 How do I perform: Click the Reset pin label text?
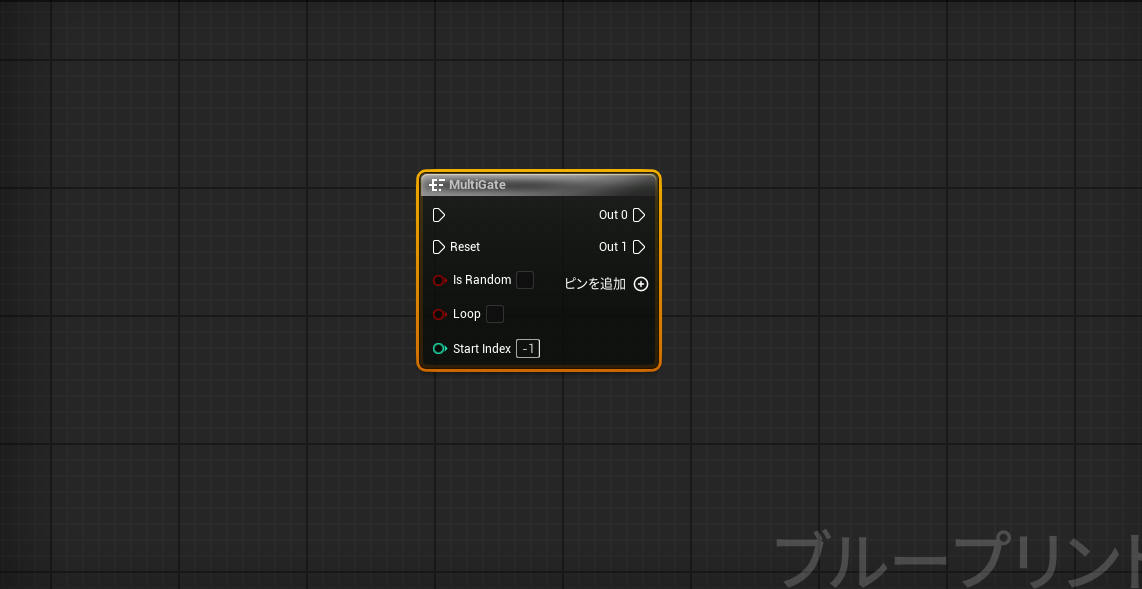click(466, 247)
